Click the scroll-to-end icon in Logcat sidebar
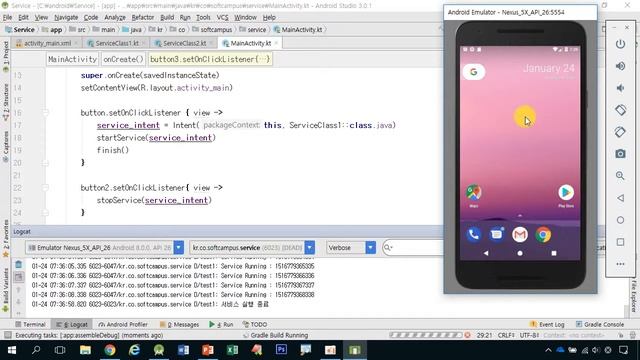Screen dimensions: 640x360 (18, 277)
